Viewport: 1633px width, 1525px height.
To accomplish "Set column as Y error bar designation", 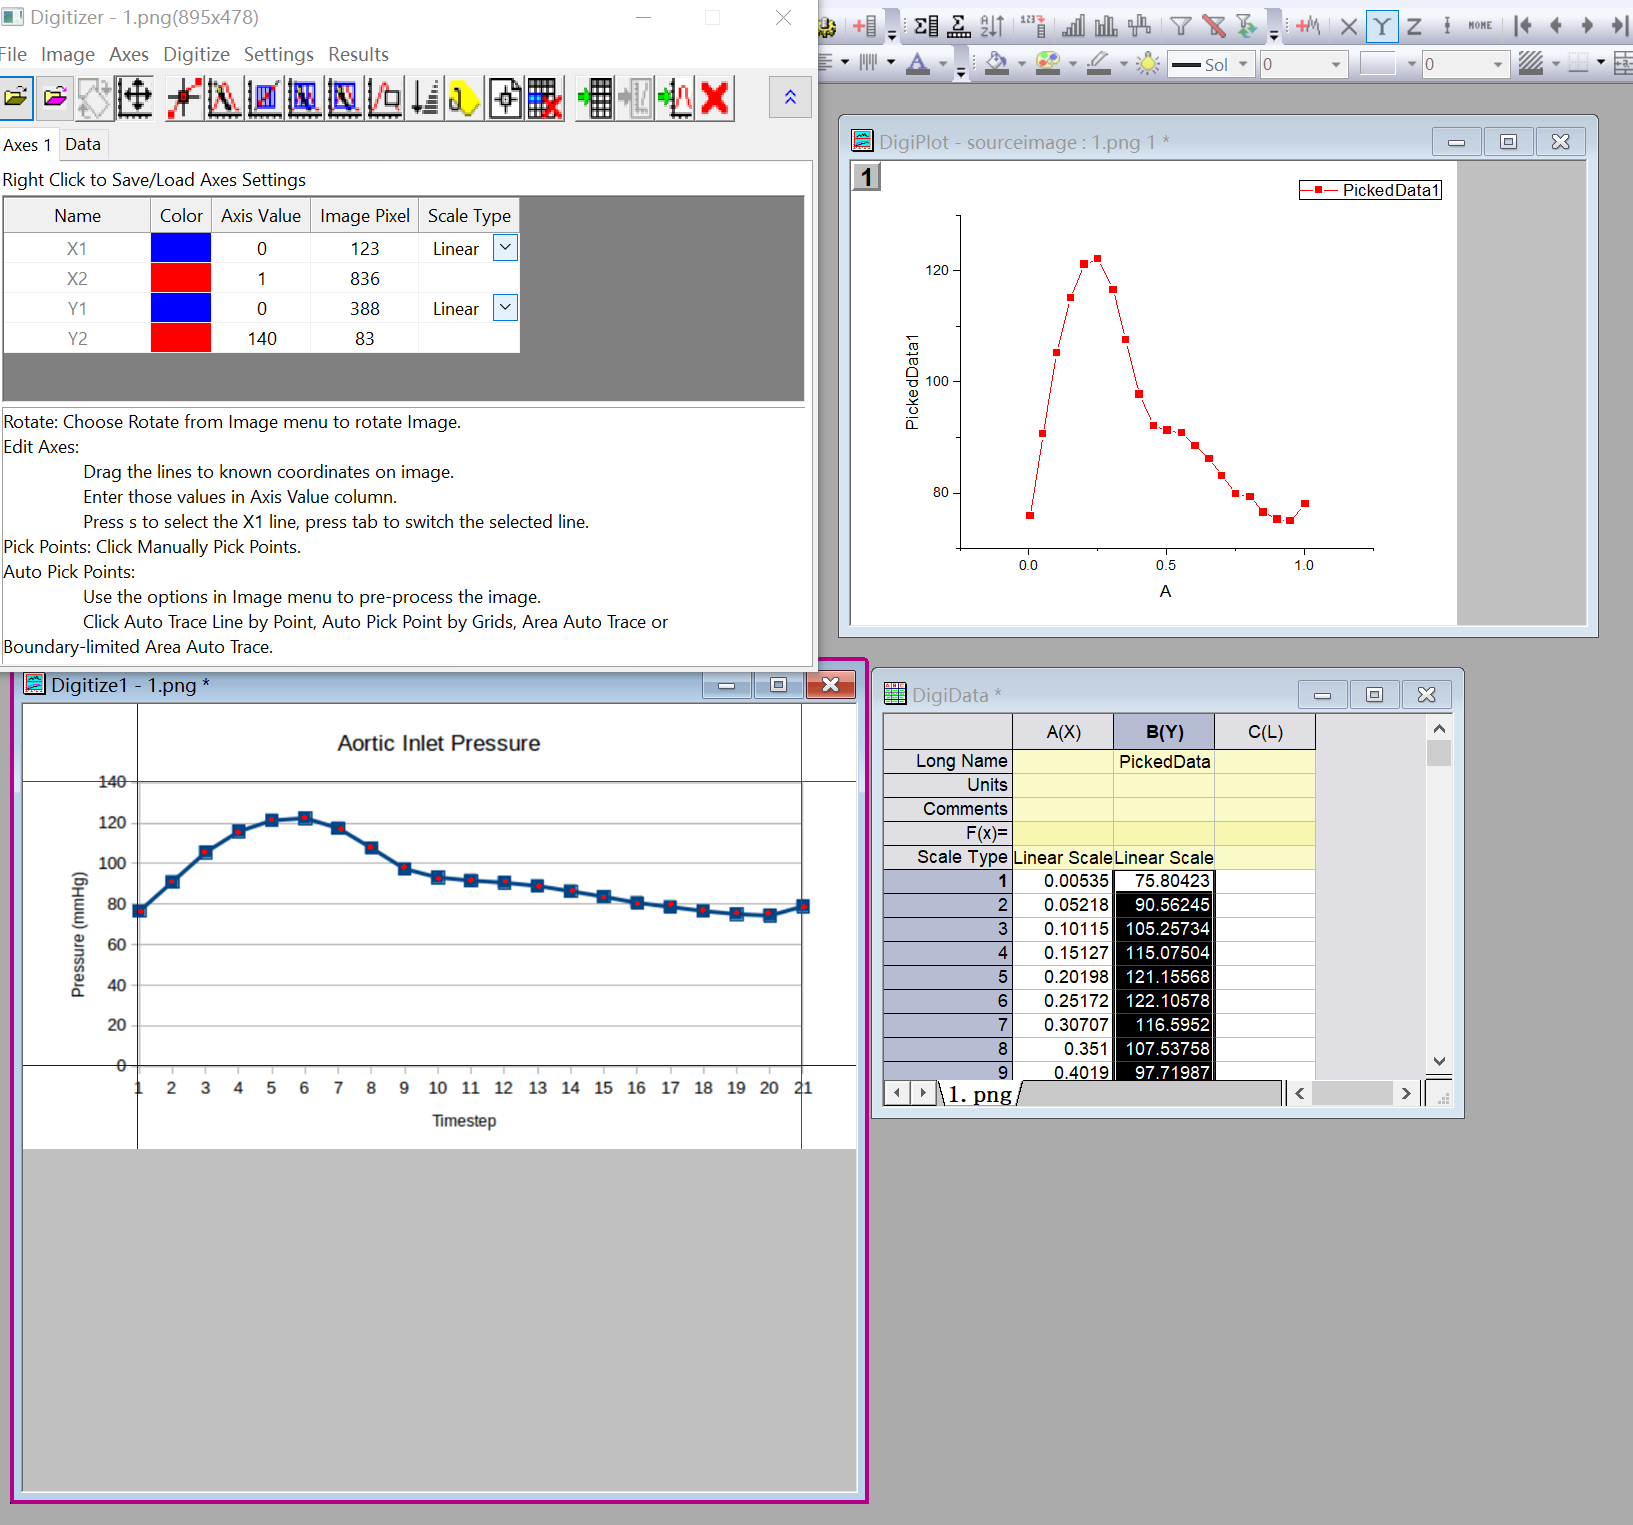I will tap(1447, 26).
